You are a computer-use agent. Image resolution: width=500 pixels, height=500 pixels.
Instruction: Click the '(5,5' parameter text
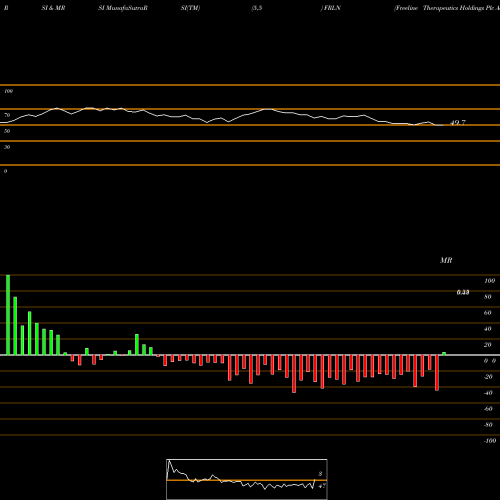257,8
